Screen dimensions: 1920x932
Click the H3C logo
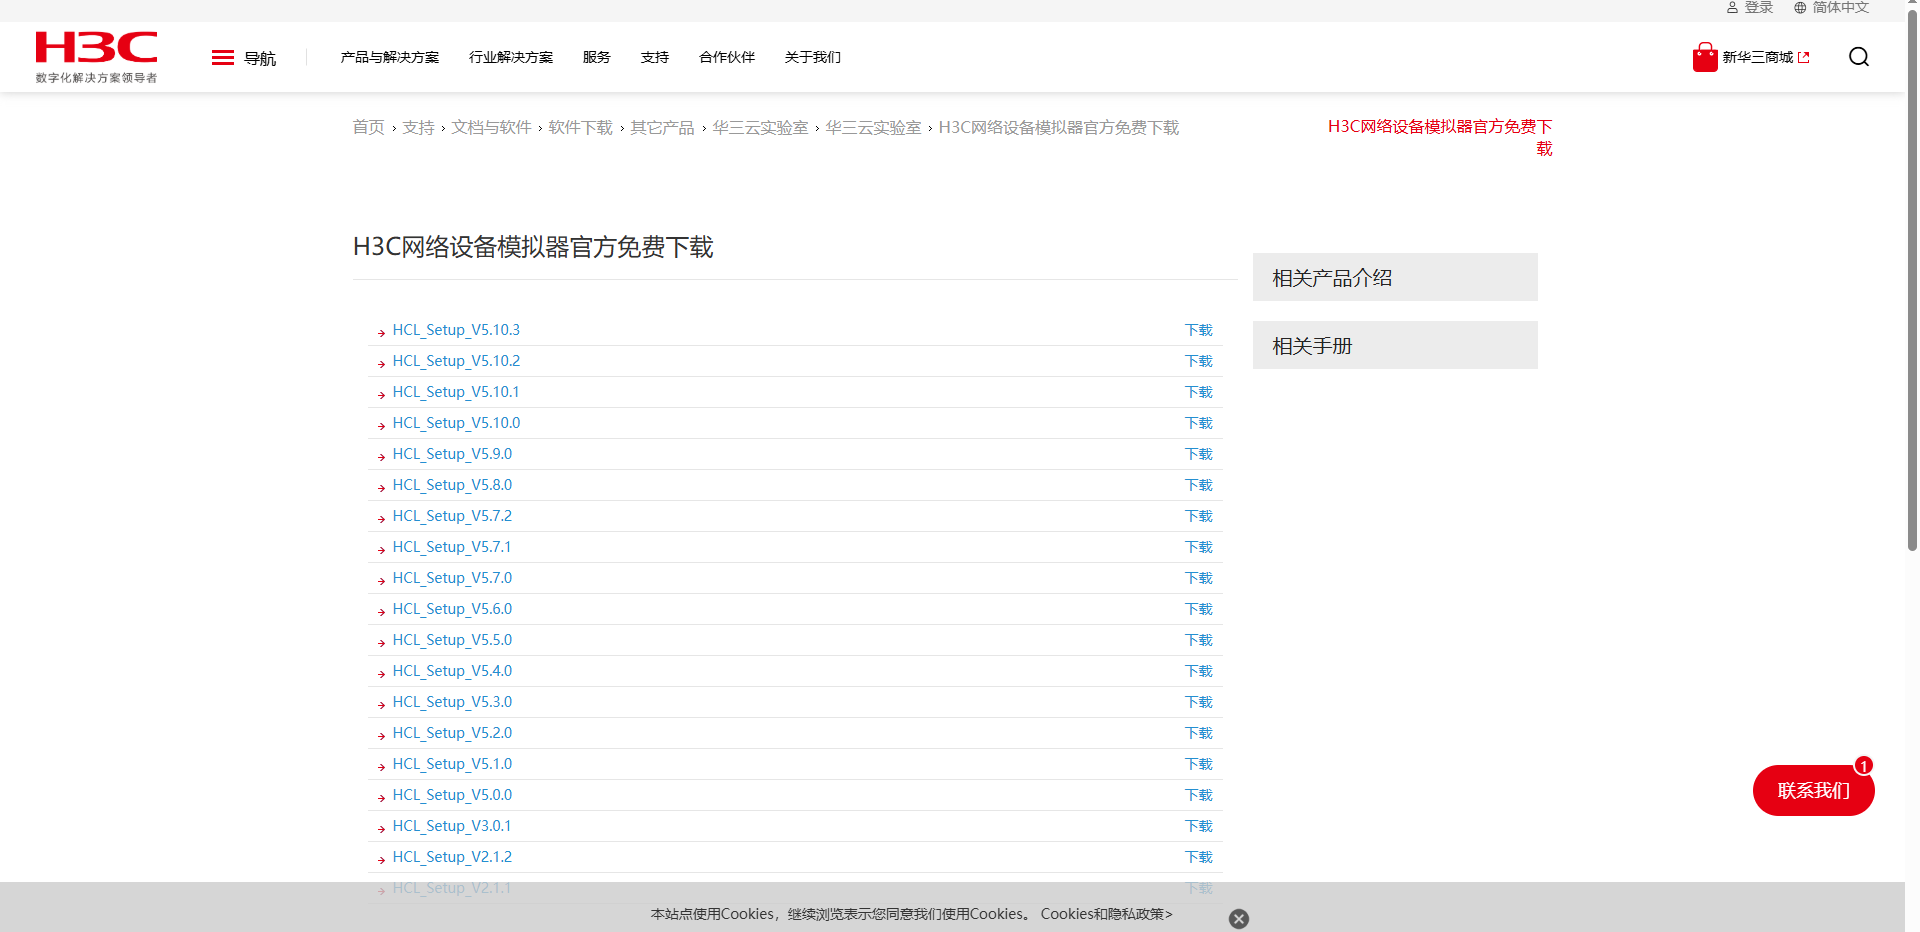tap(96, 57)
